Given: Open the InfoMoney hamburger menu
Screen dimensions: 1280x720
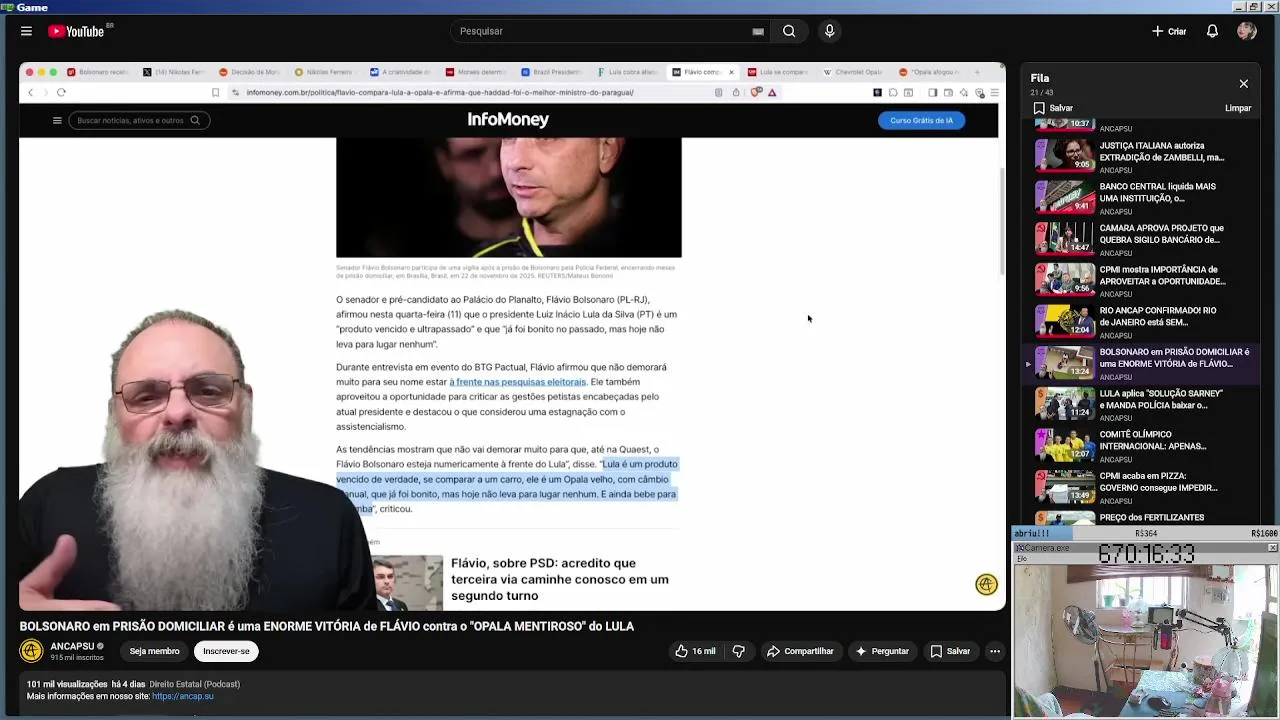Looking at the screenshot, I should (x=57, y=120).
